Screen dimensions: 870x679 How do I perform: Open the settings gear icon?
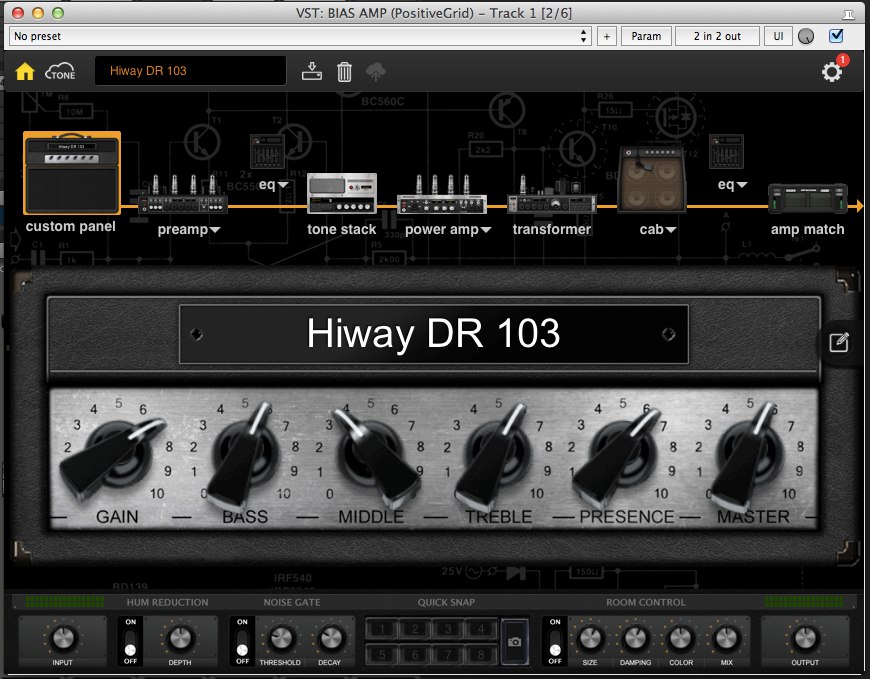832,72
